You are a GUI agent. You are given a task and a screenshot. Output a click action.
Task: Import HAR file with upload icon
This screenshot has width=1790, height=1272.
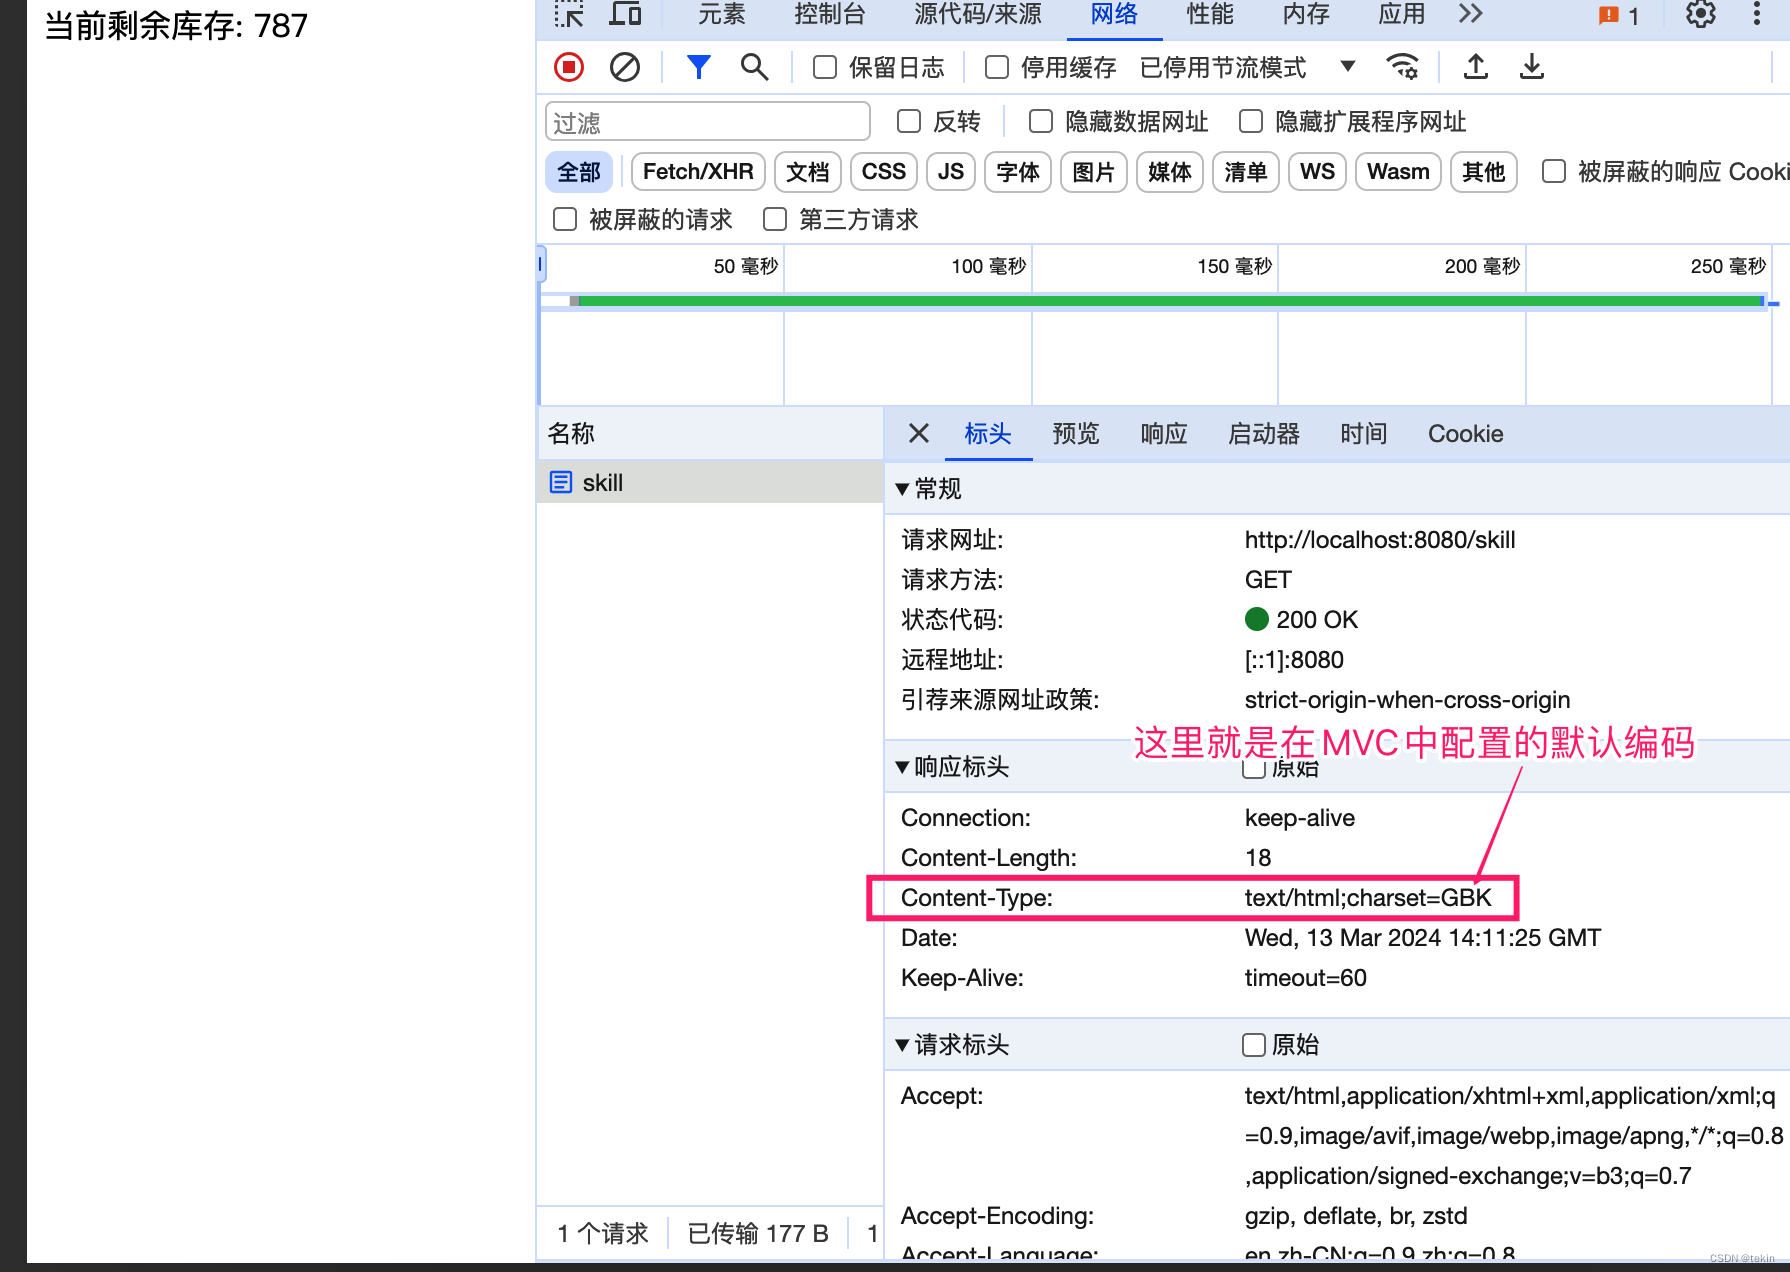click(x=1476, y=67)
